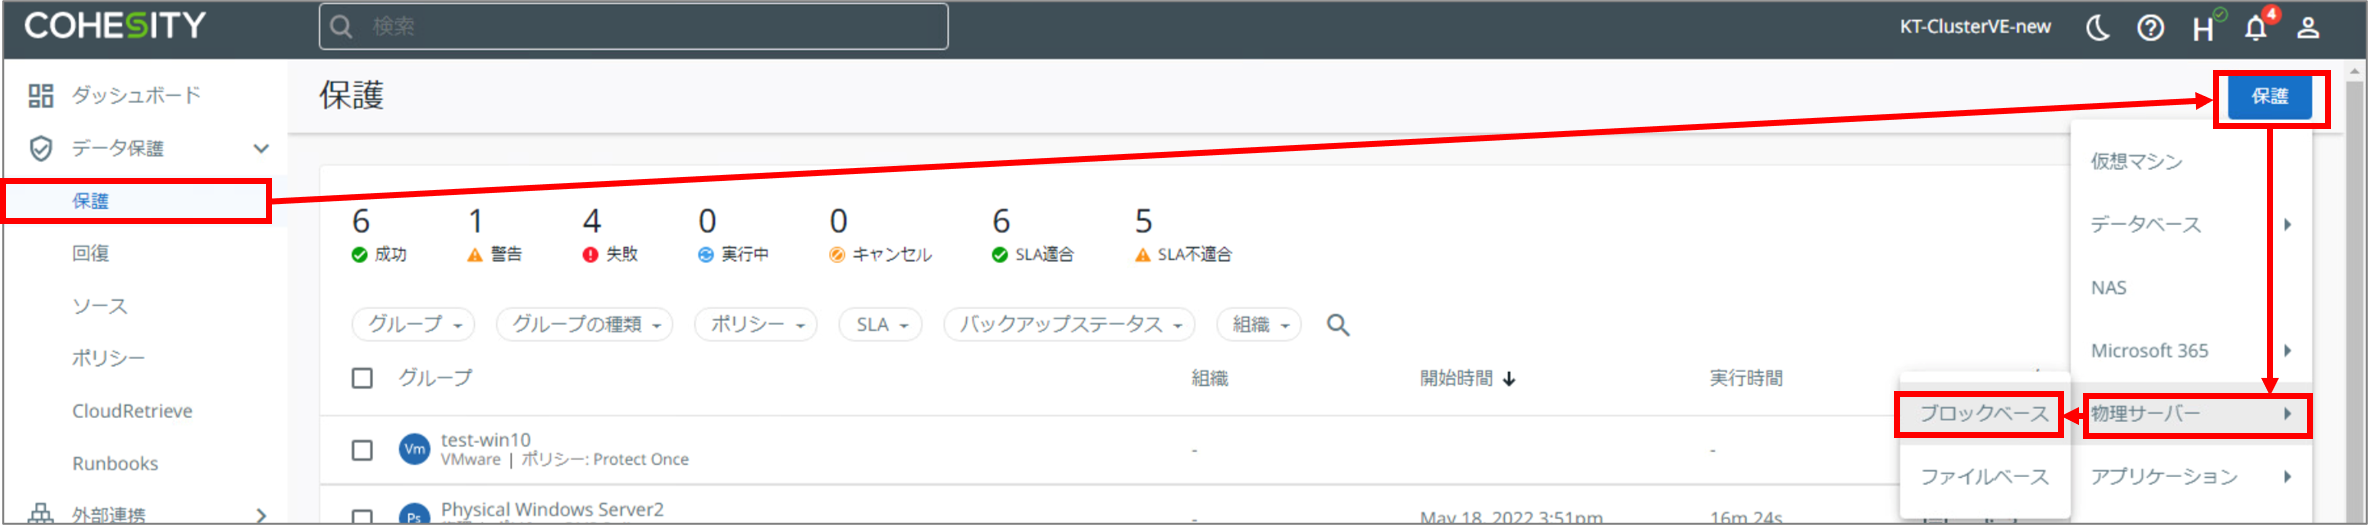The image size is (2368, 525).
Task: Select アプリケーション menu item
Action: [x=2191, y=477]
